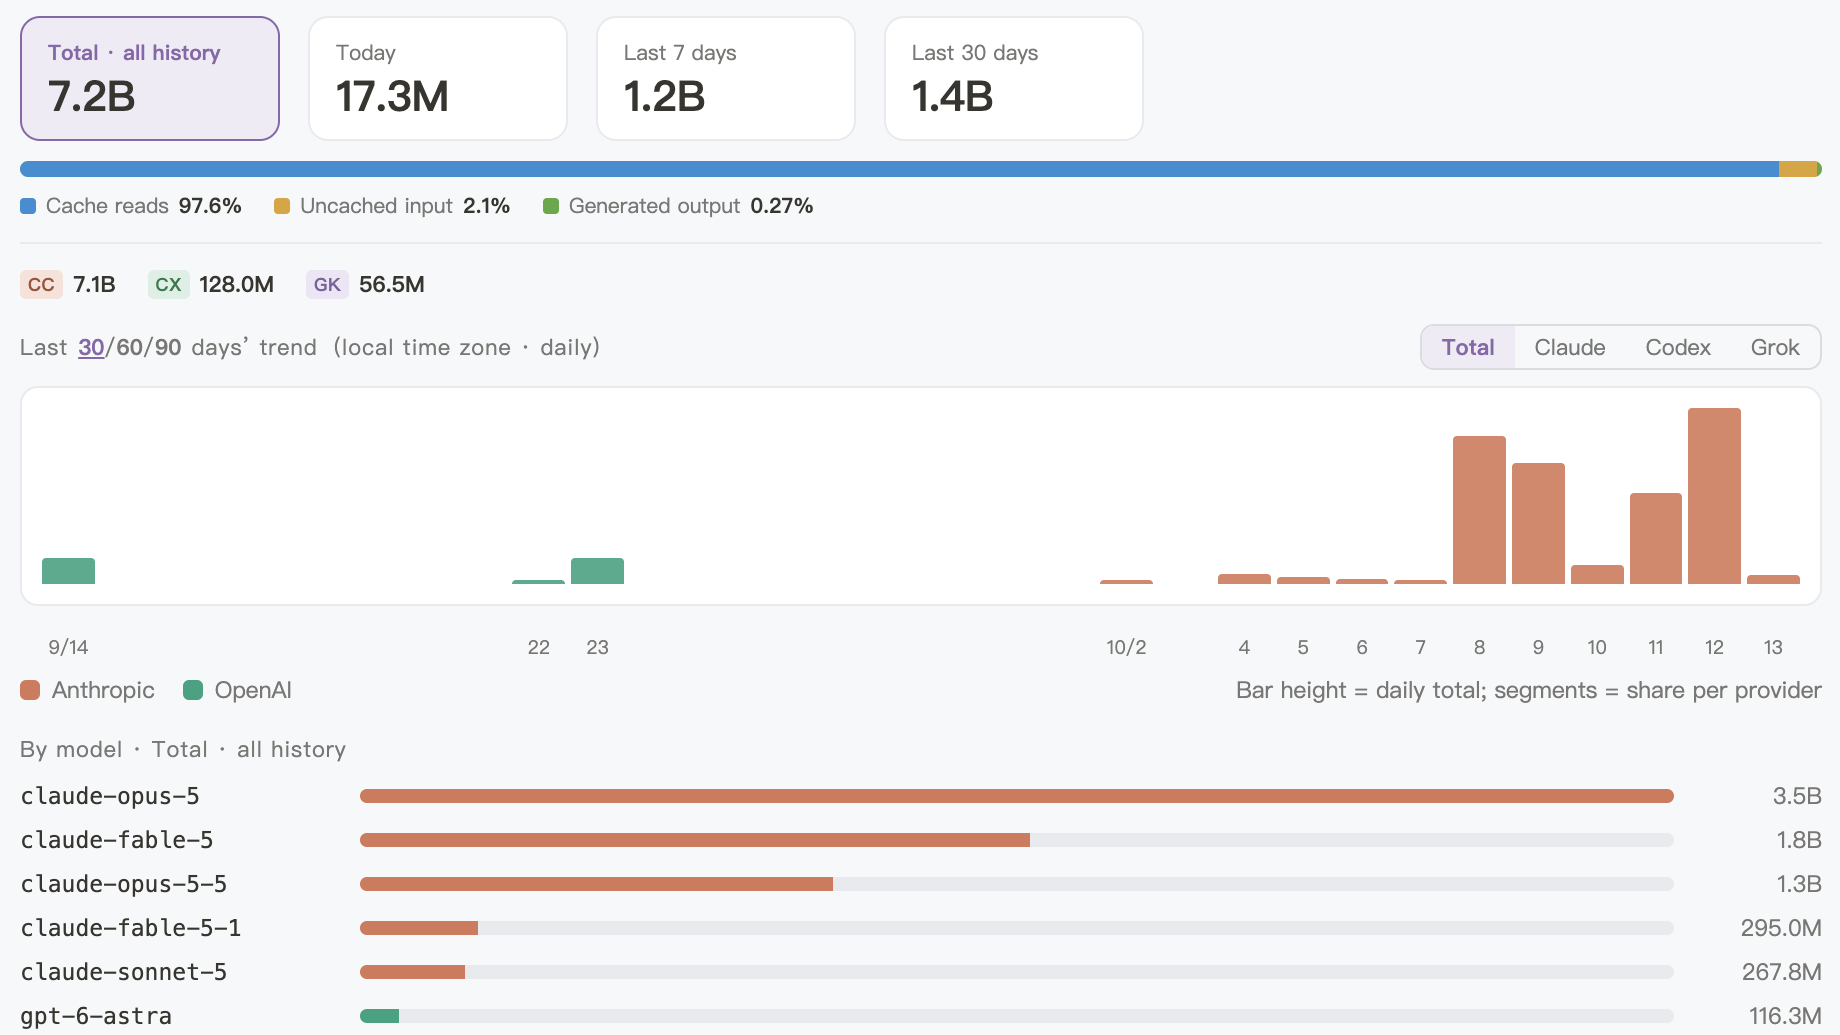Click the 56.5M value beside GK
1840x1035 pixels.
[x=392, y=284]
